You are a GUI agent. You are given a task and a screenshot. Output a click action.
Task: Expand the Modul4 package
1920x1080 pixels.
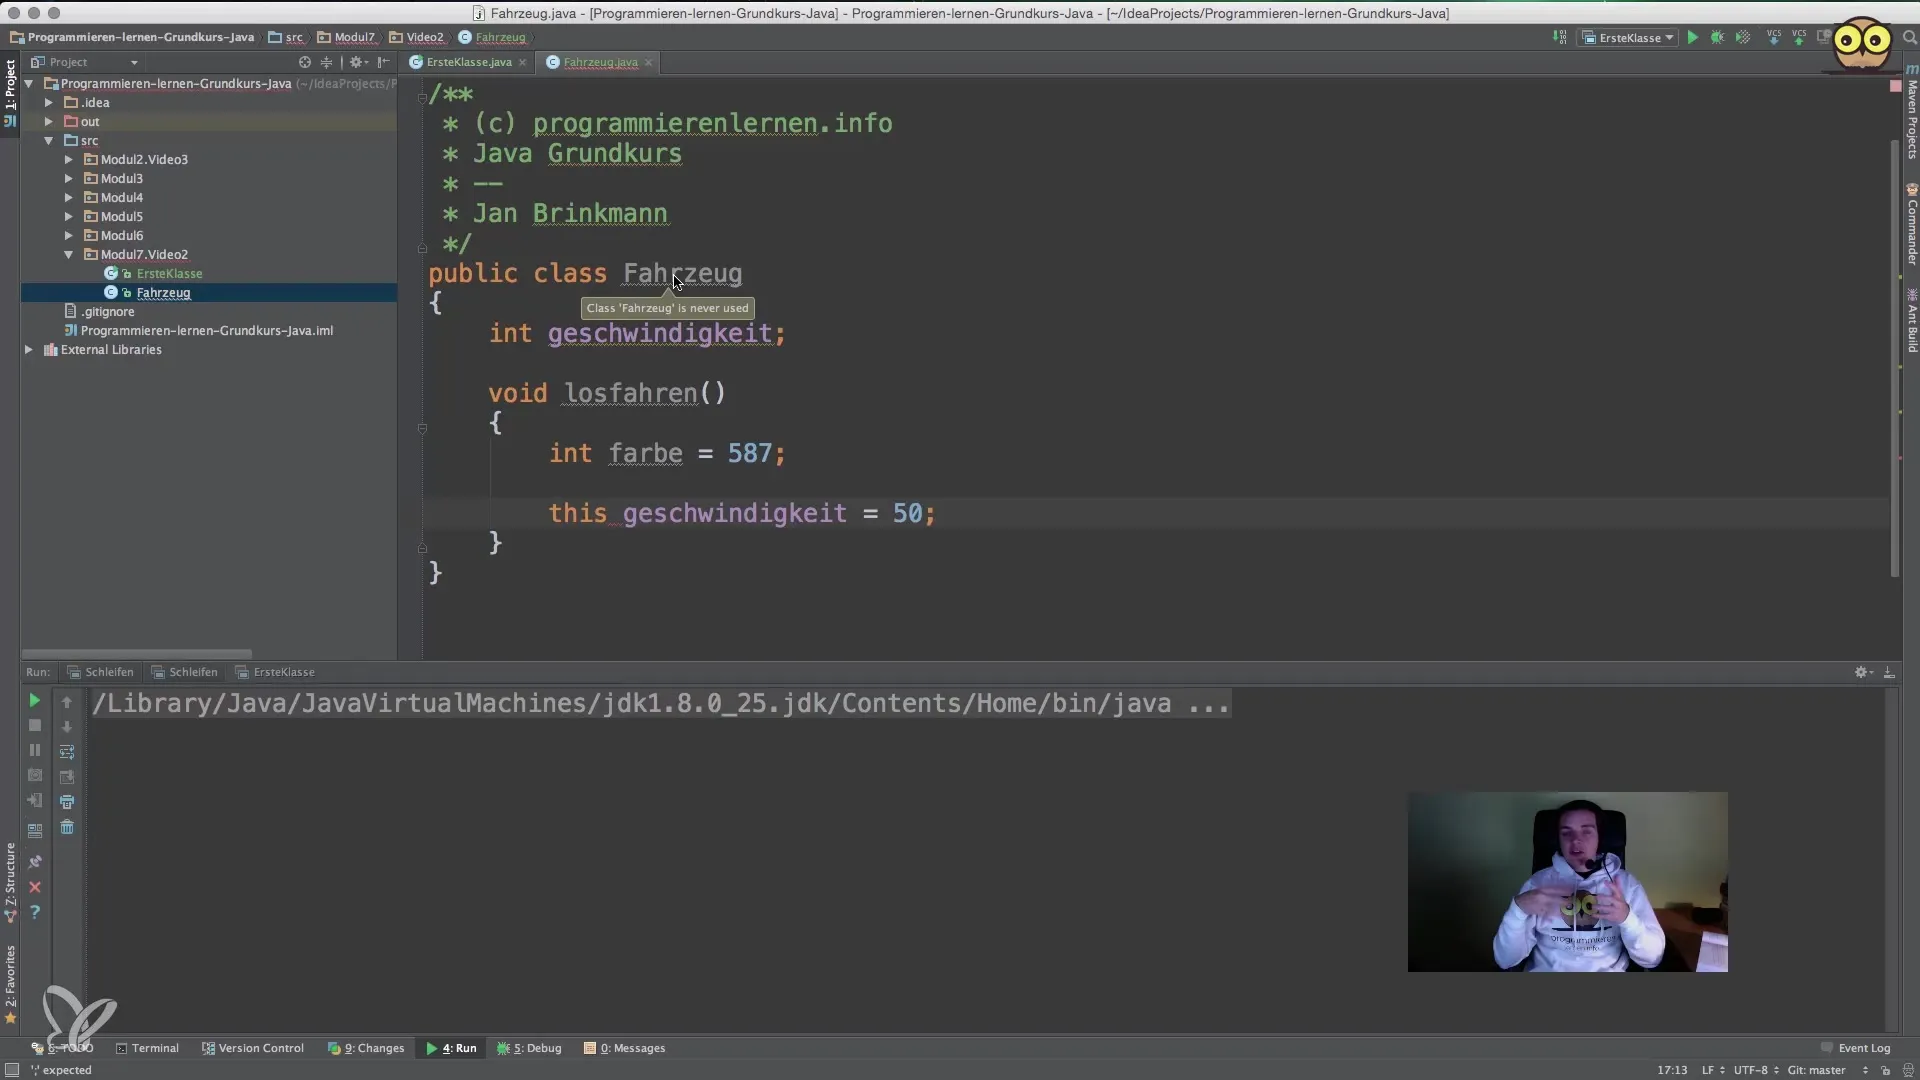[68, 198]
